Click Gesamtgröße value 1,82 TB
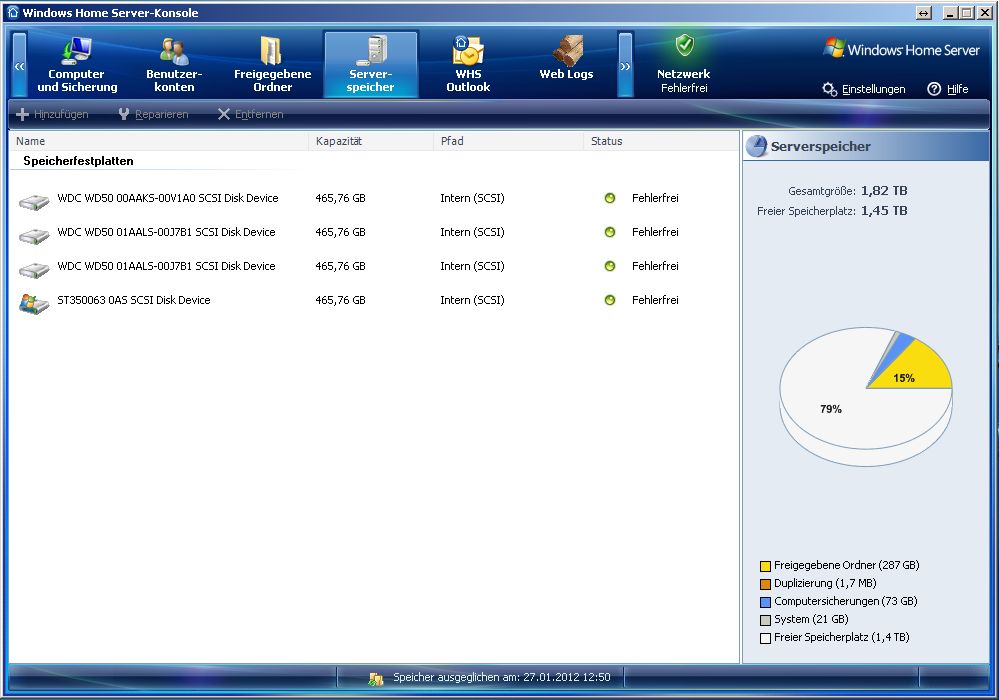999x700 pixels. click(x=884, y=190)
